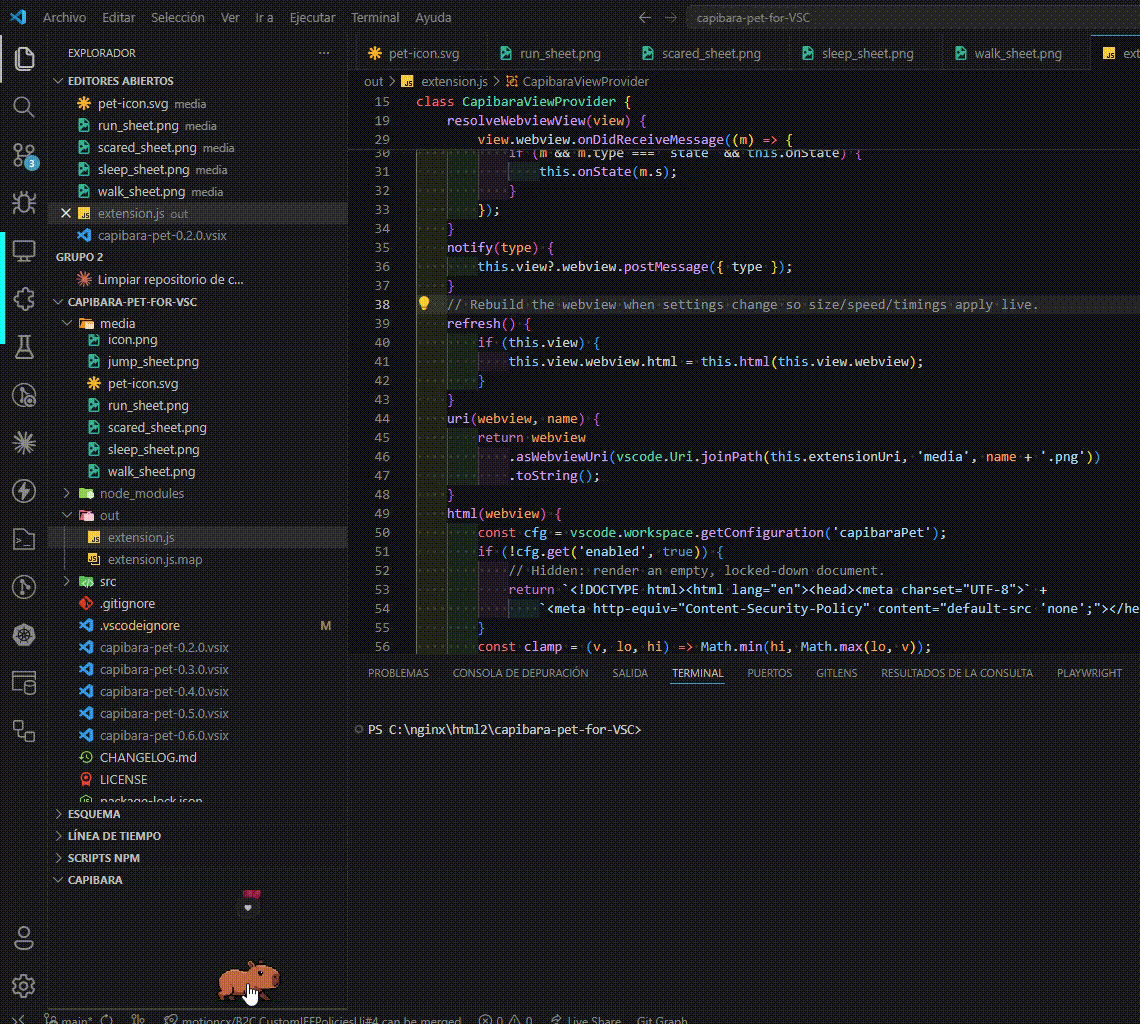The image size is (1140, 1024).
Task: Open the flow-nodes activity bar icon at bottom
Action: click(x=24, y=731)
